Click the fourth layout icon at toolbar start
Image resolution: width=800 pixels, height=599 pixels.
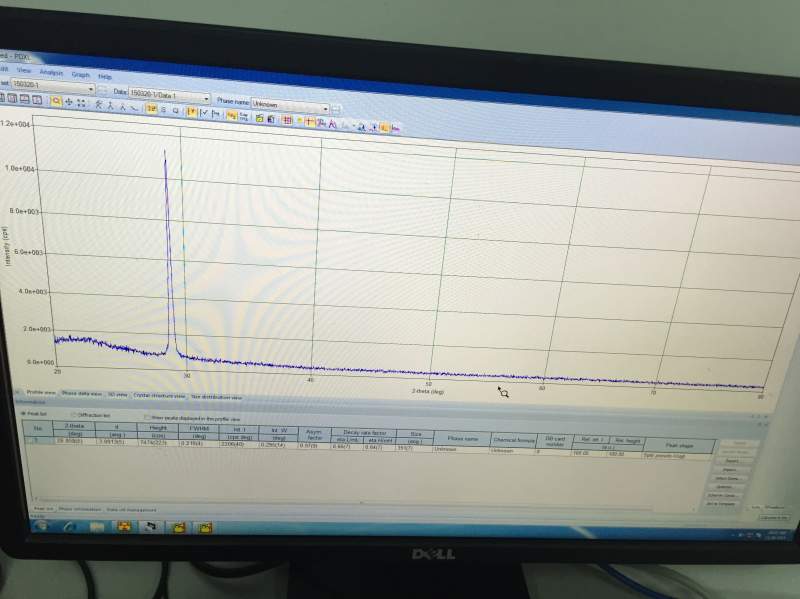(x=37, y=99)
